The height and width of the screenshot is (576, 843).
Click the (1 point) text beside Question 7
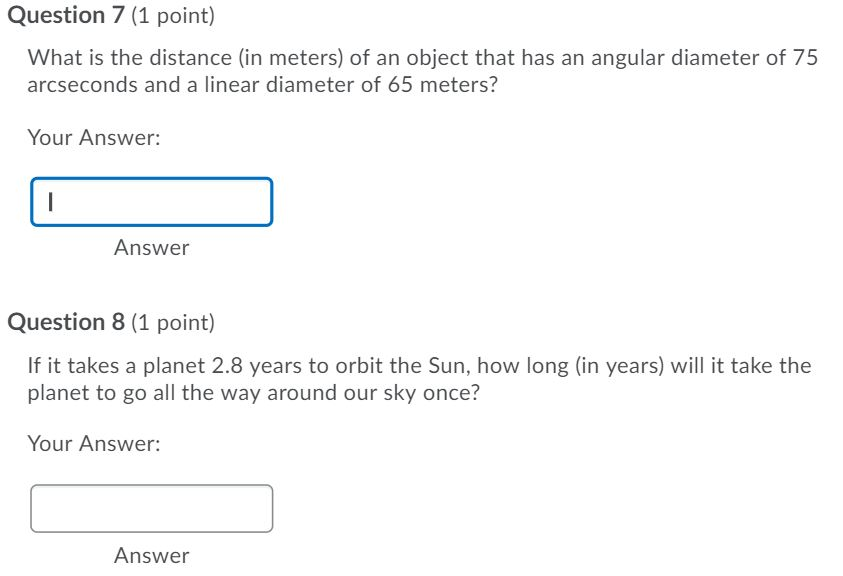172,14
